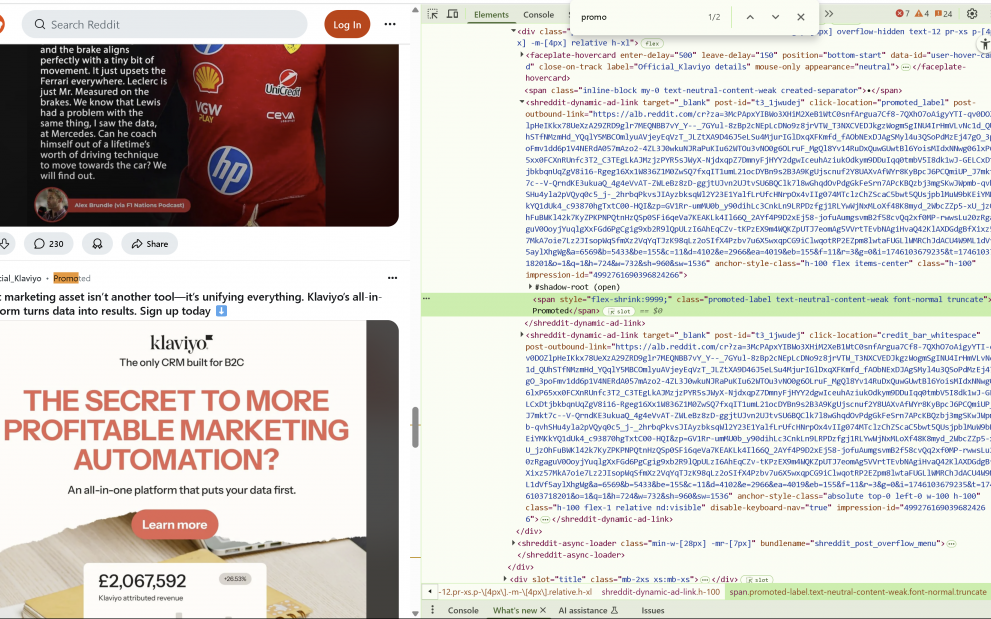991x619 pixels.
Task: Click the Learn more button in Klaviyo ad
Action: pos(174,525)
